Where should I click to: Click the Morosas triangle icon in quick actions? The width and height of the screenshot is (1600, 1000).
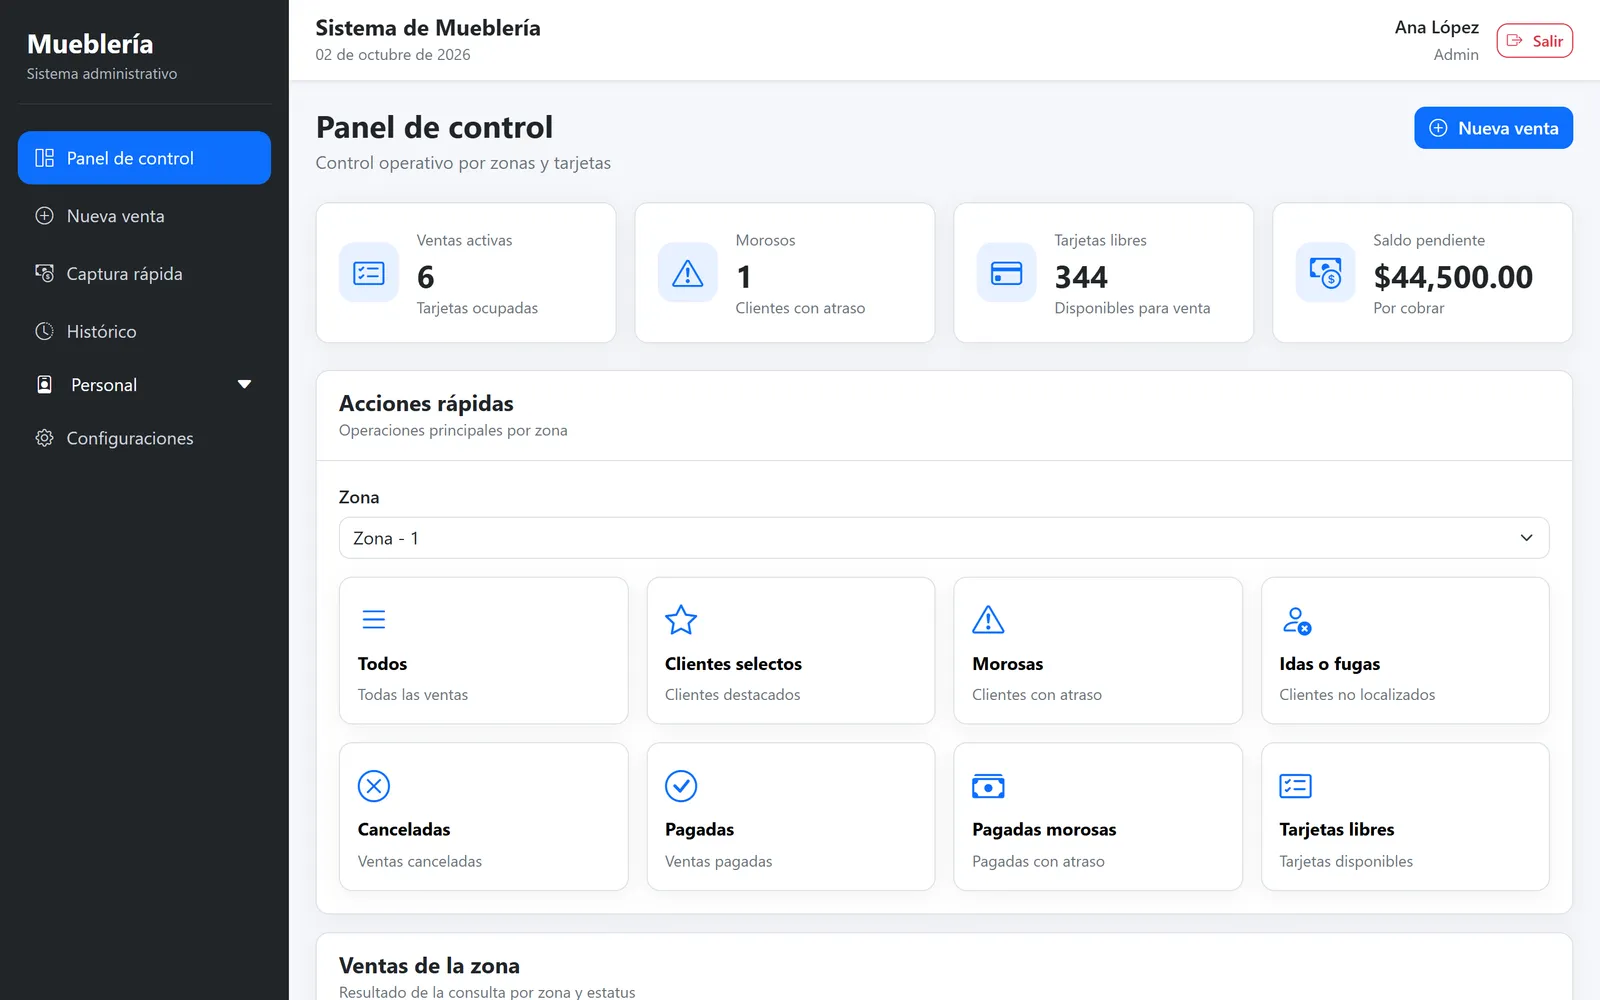pos(988,620)
